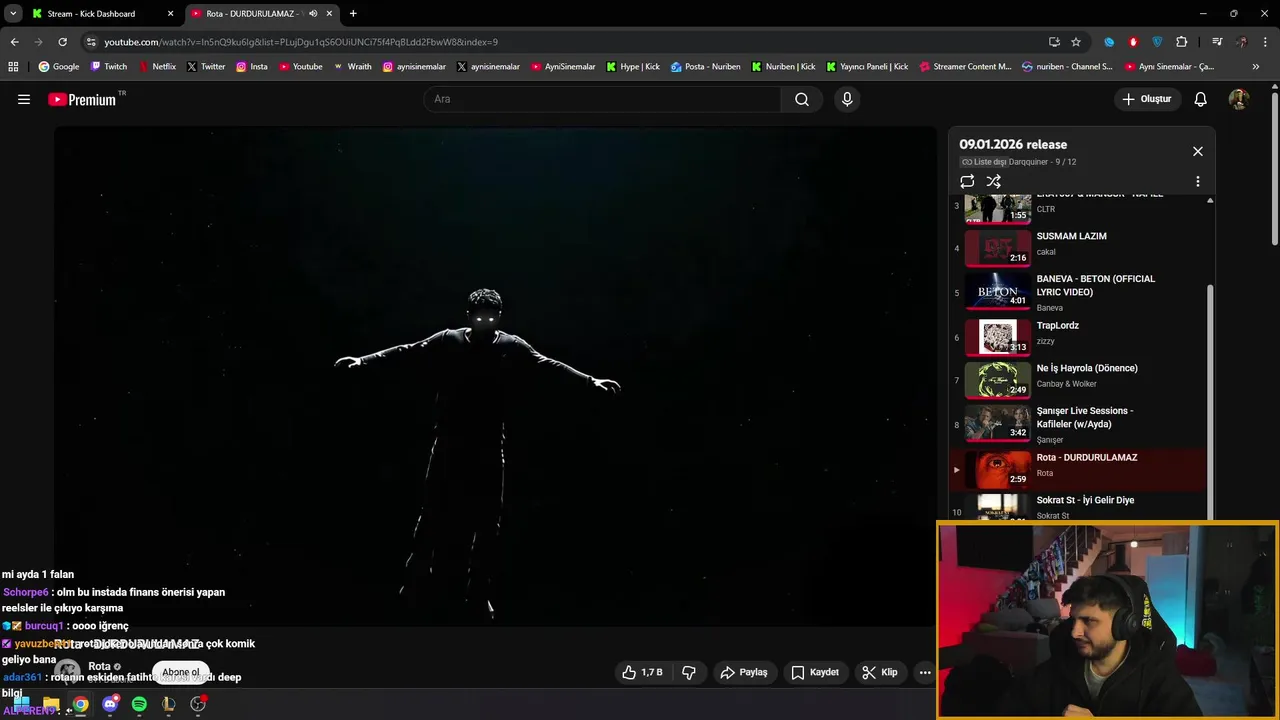Play Sokrat St - İyi Gelir Diye
This screenshot has height=720, width=1280.
(1078, 507)
